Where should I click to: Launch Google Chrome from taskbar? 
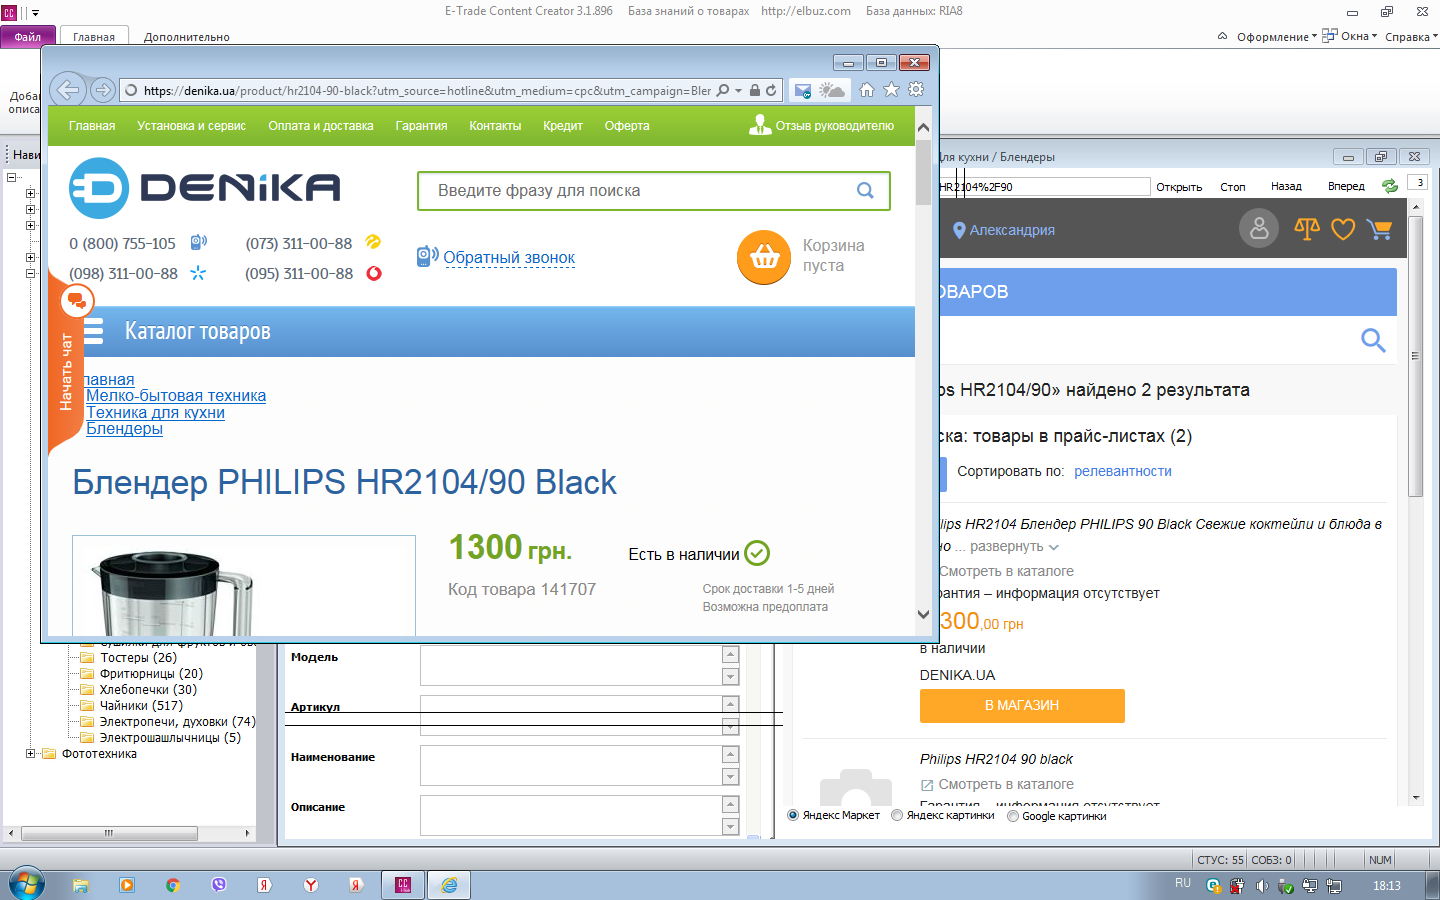[172, 885]
